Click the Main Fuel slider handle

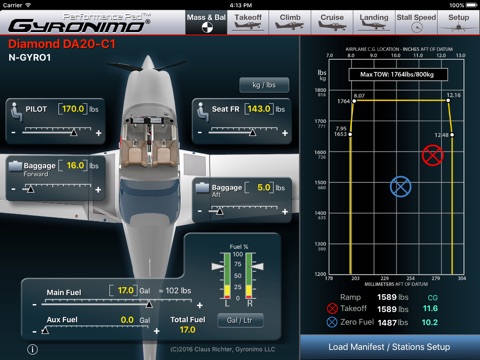click(149, 304)
